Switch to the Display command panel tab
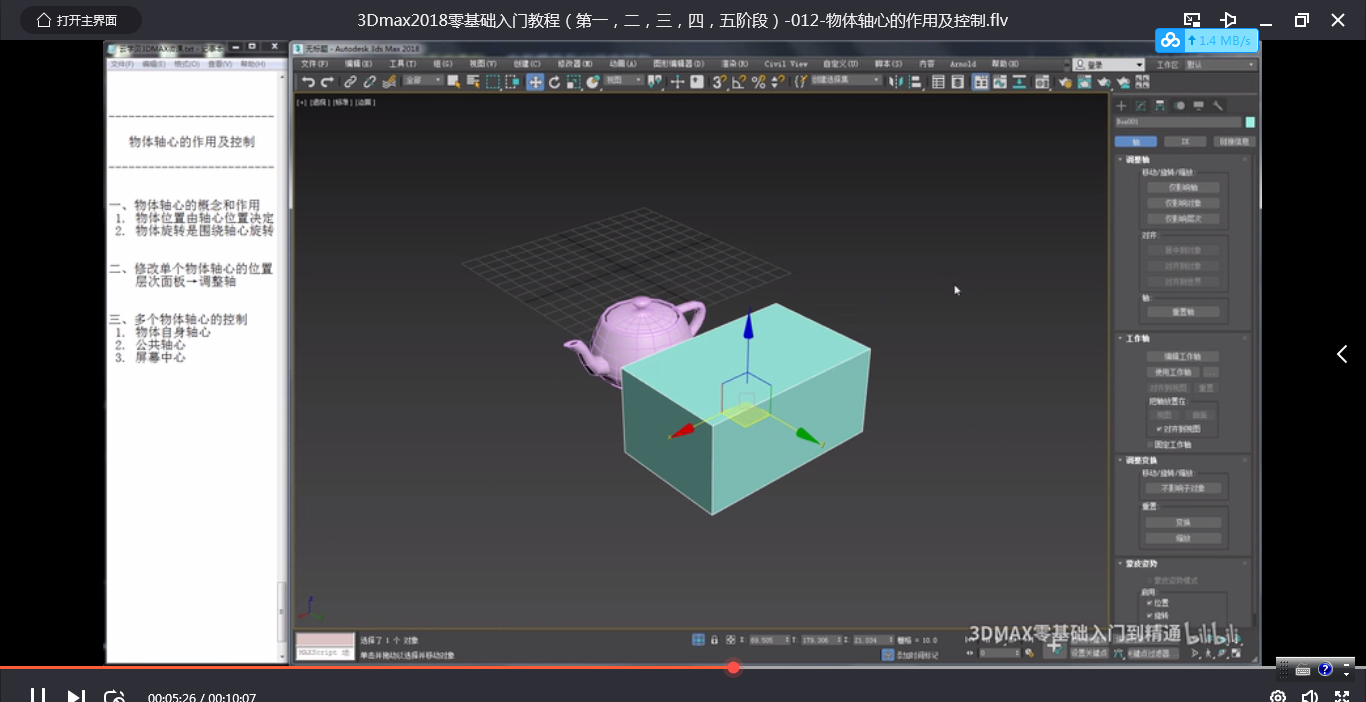Screen dimensions: 1366x702 pos(1199,106)
